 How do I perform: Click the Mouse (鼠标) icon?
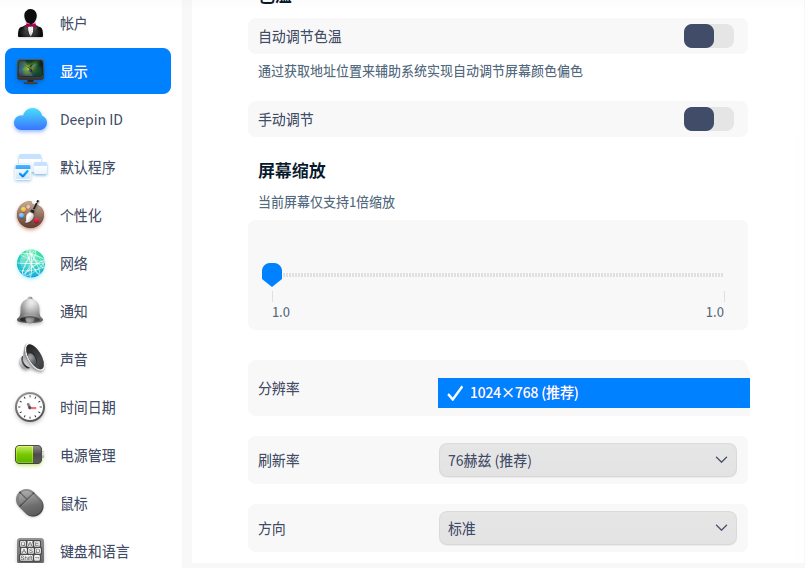coord(30,503)
